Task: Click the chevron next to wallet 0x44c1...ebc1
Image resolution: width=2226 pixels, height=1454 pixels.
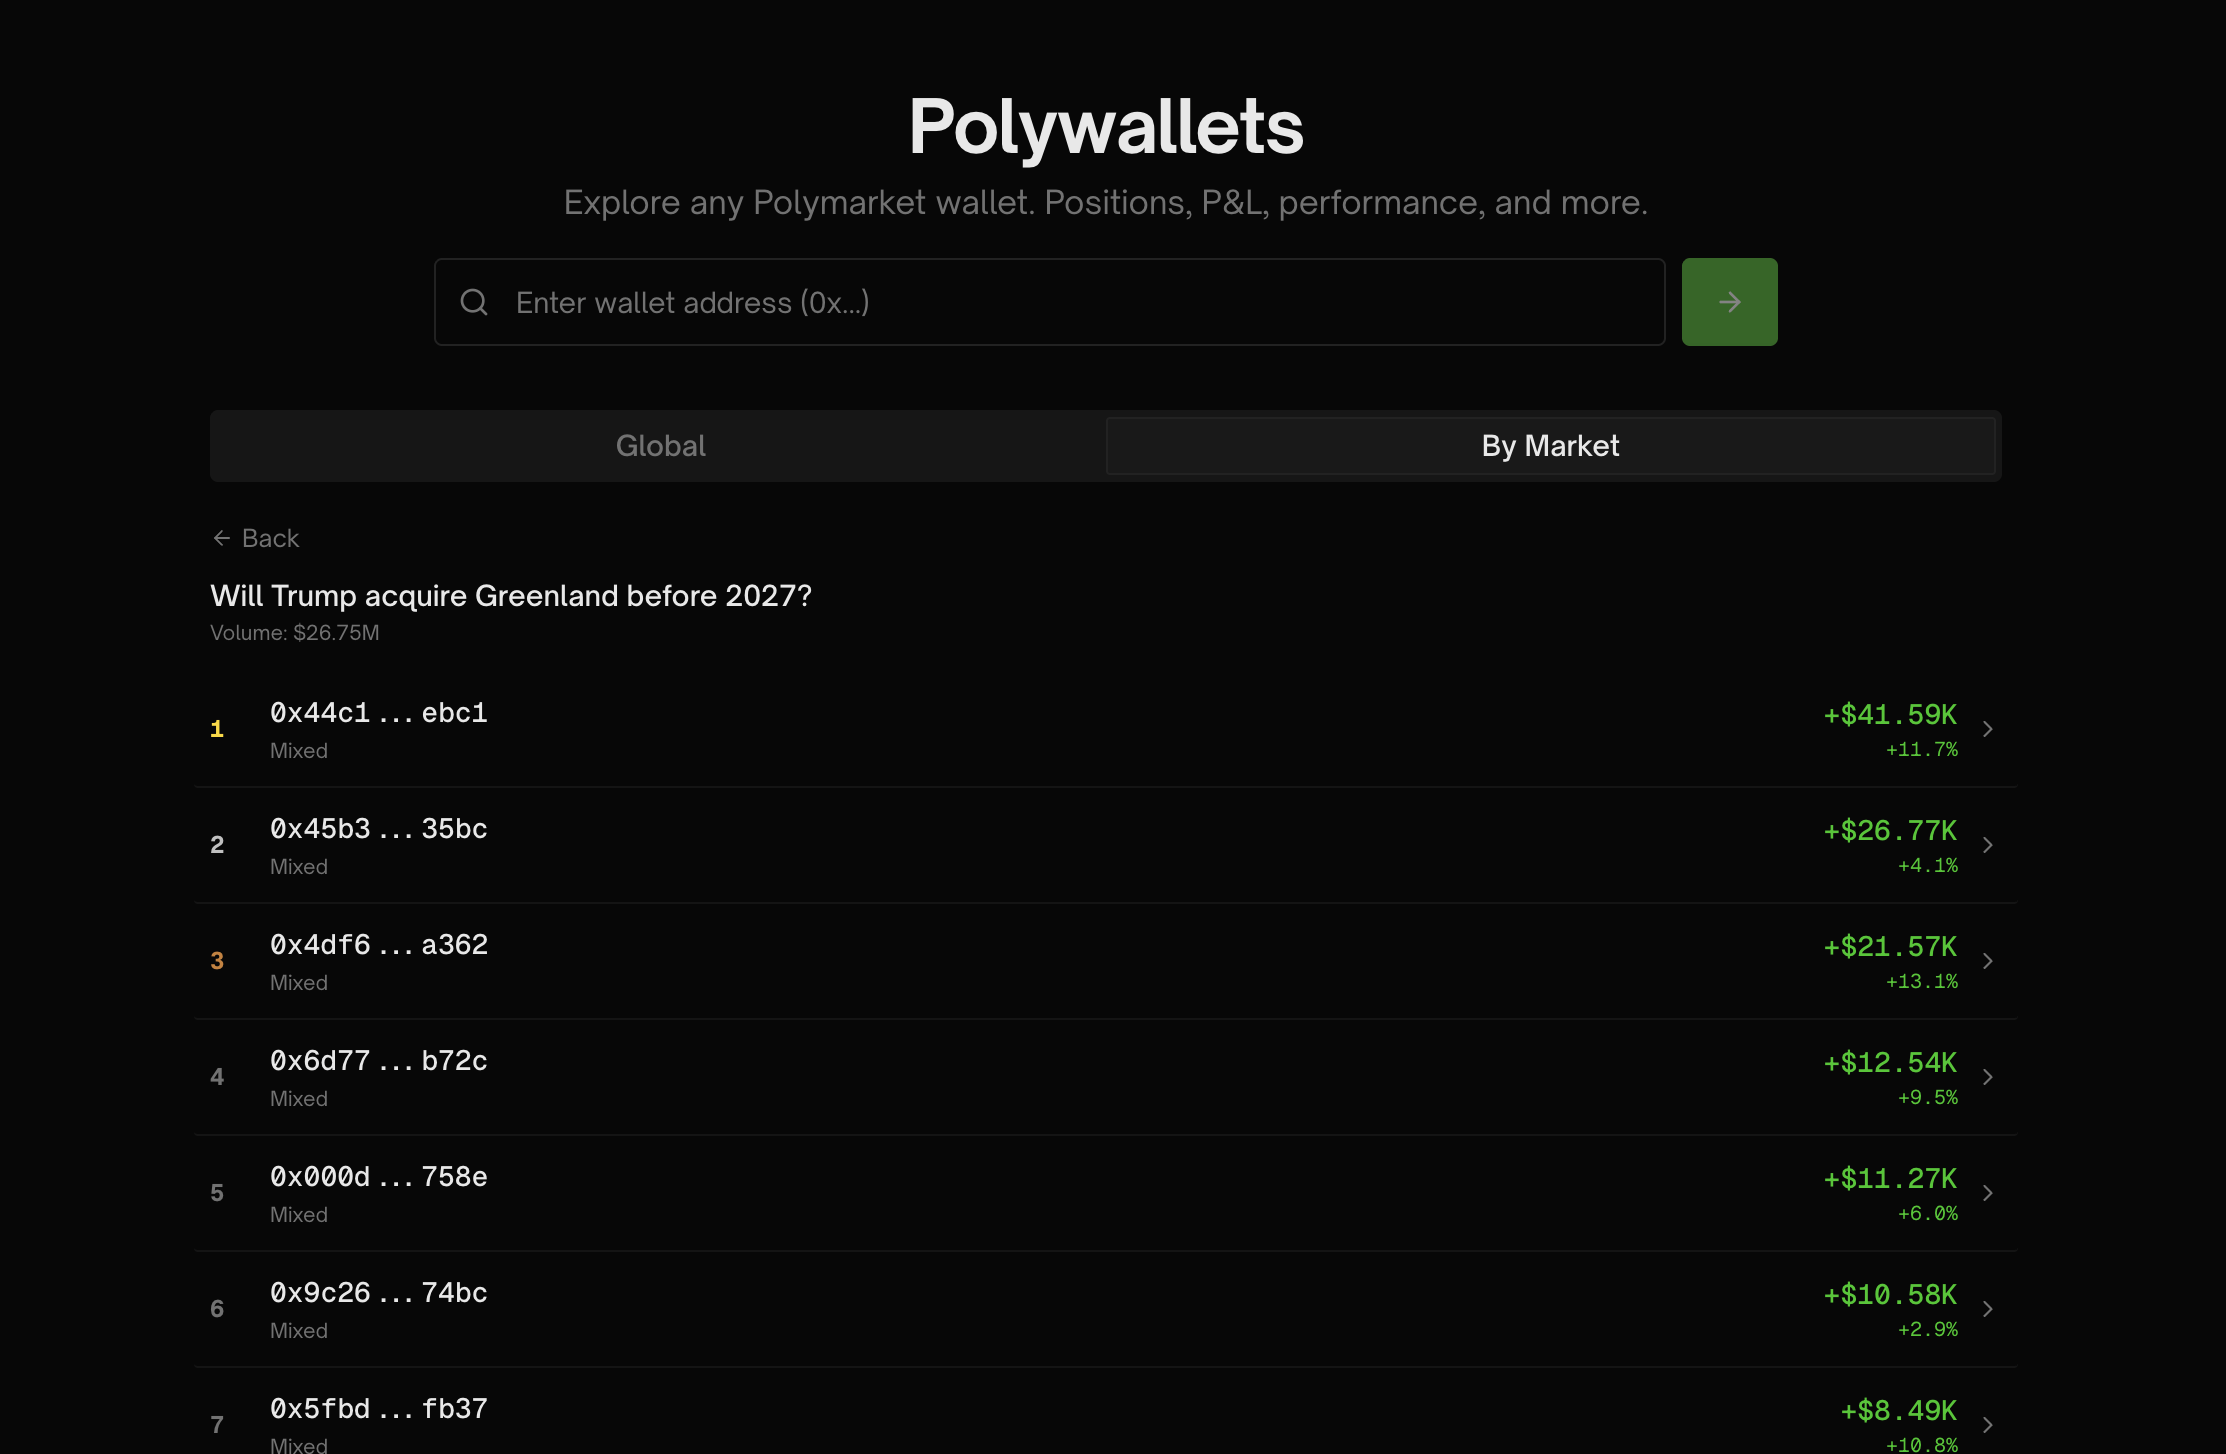Action: [x=1988, y=728]
